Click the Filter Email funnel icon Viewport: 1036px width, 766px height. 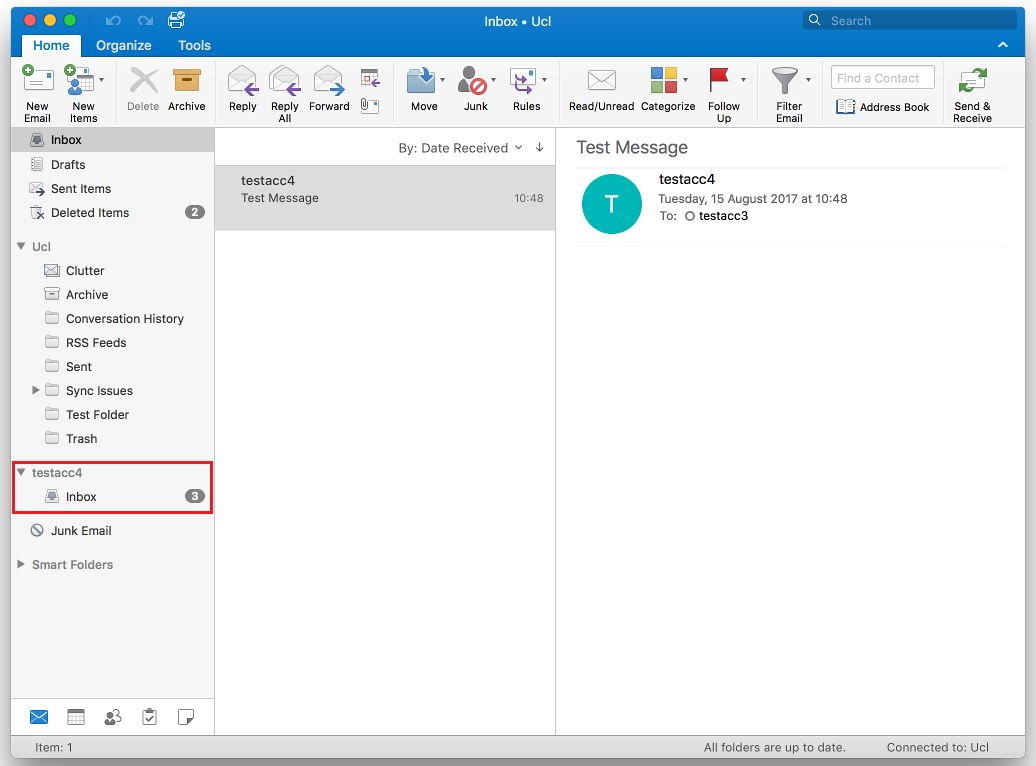click(785, 81)
